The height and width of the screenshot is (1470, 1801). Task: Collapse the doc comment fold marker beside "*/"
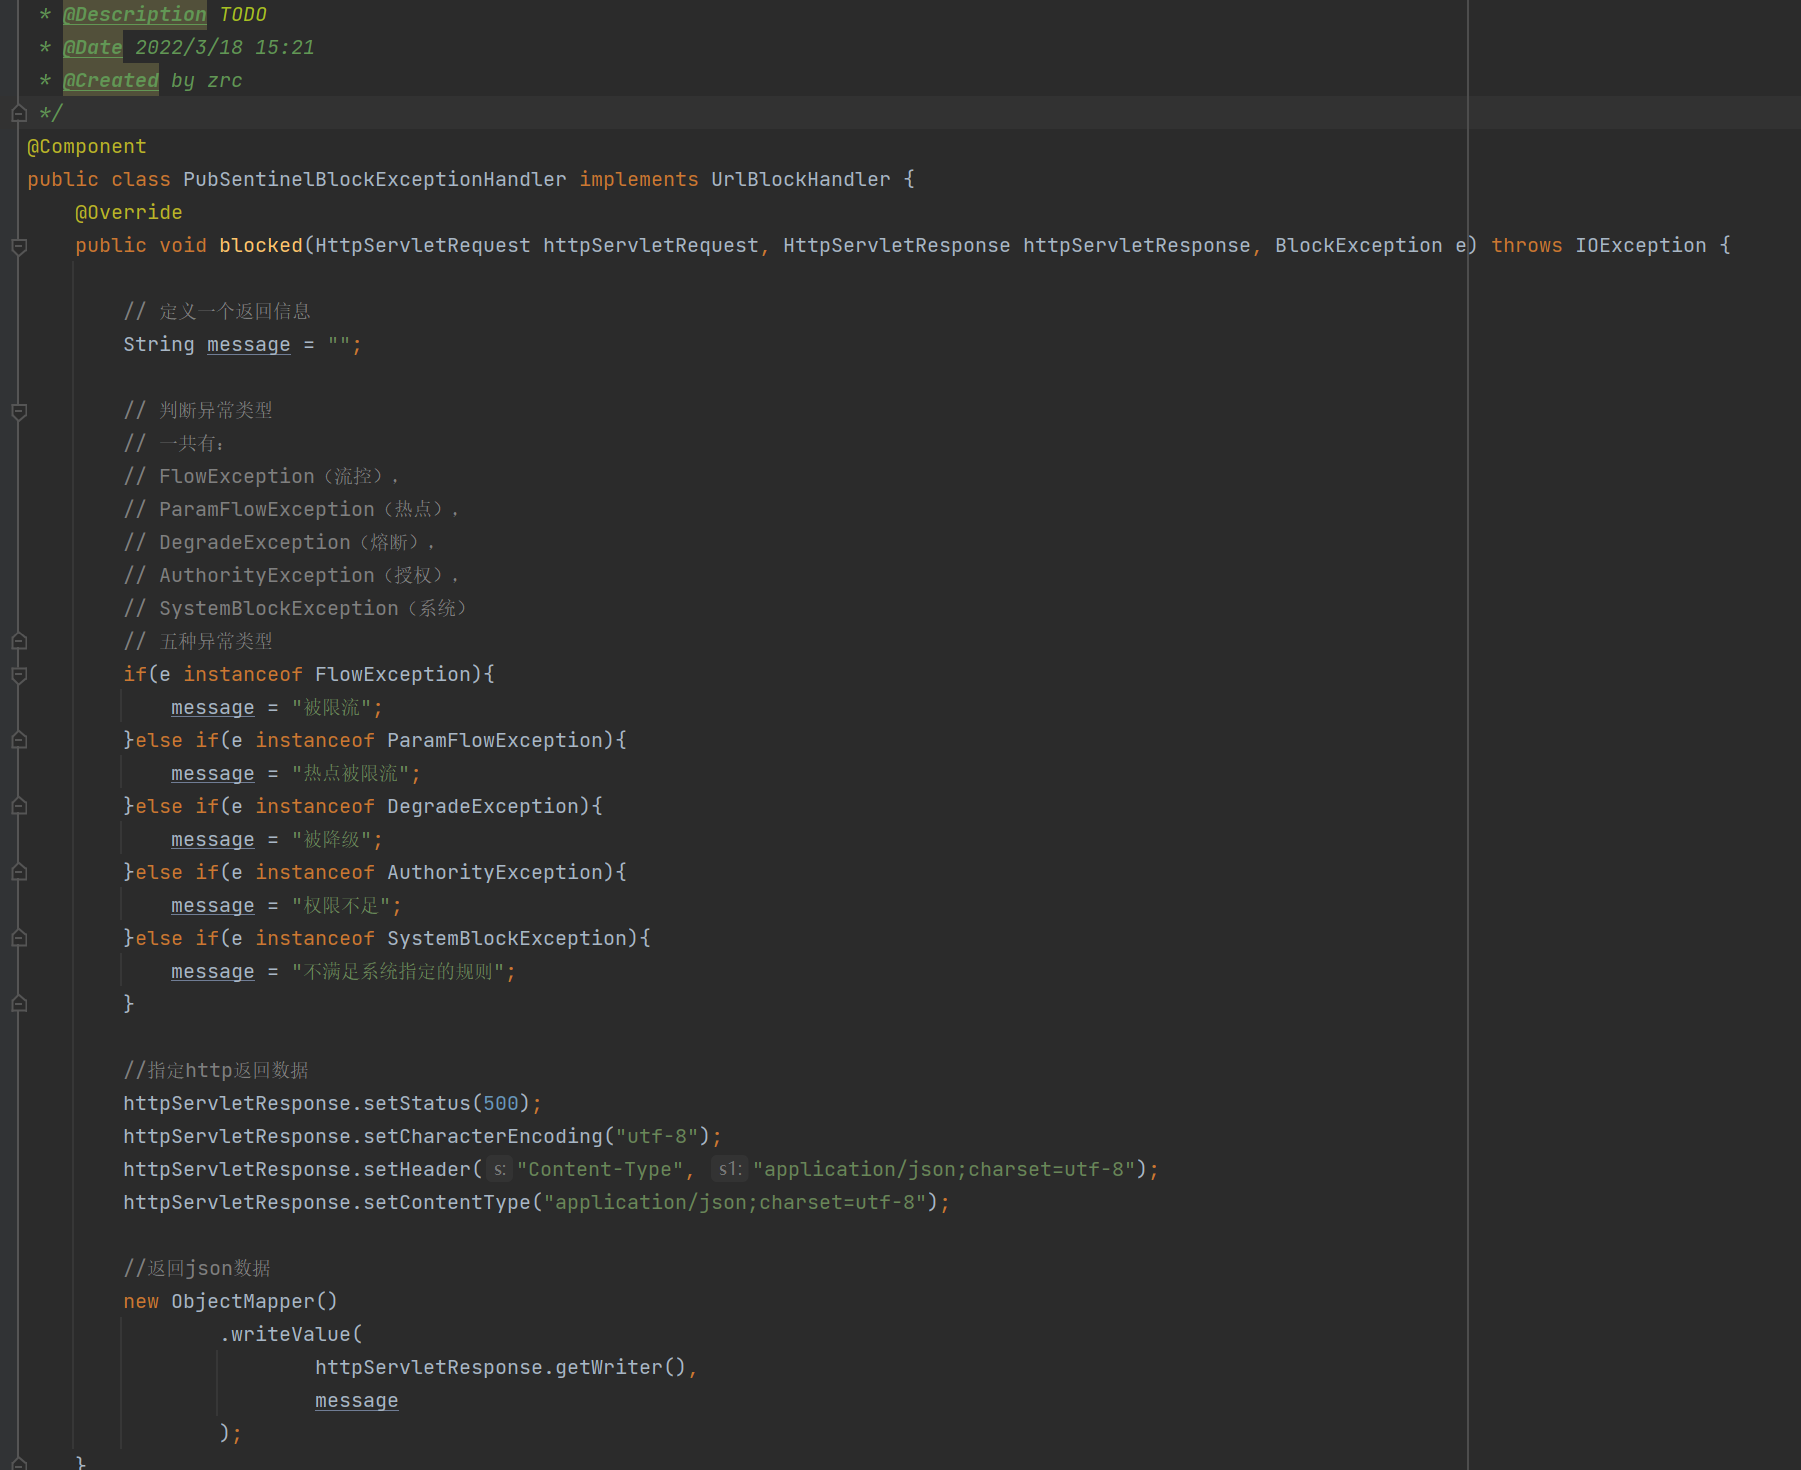[19, 114]
